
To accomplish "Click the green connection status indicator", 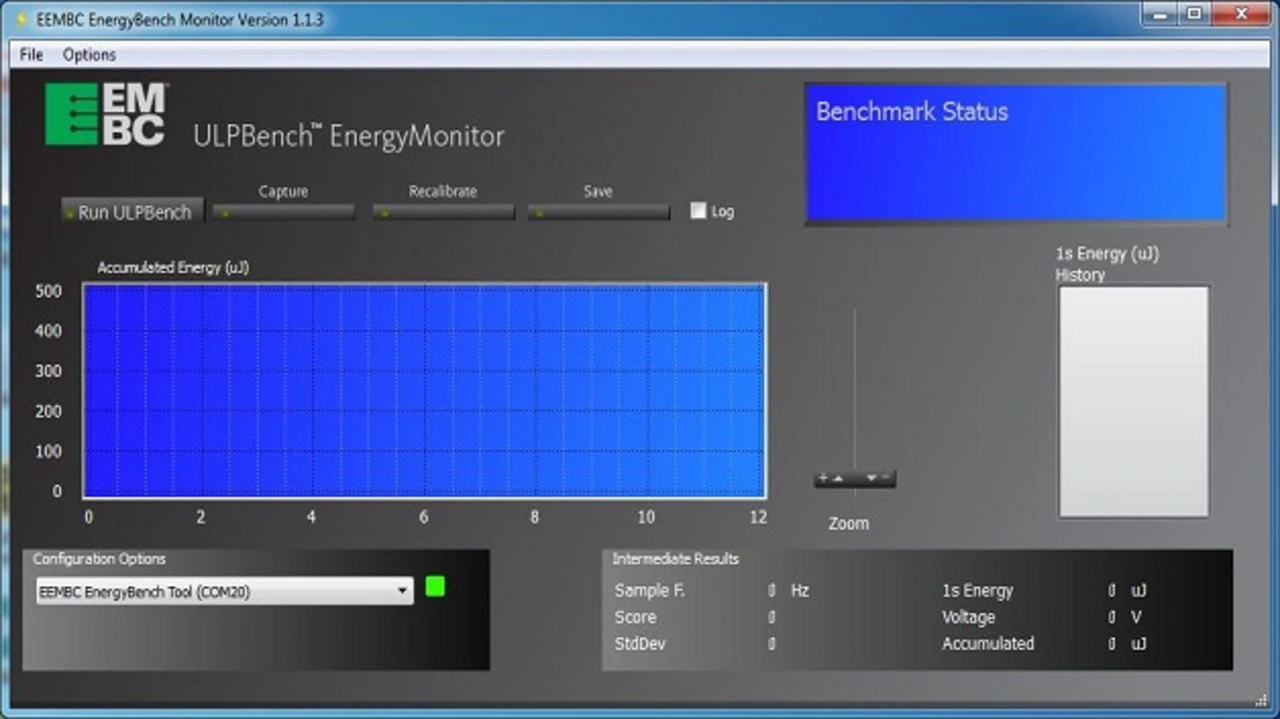I will 435,587.
